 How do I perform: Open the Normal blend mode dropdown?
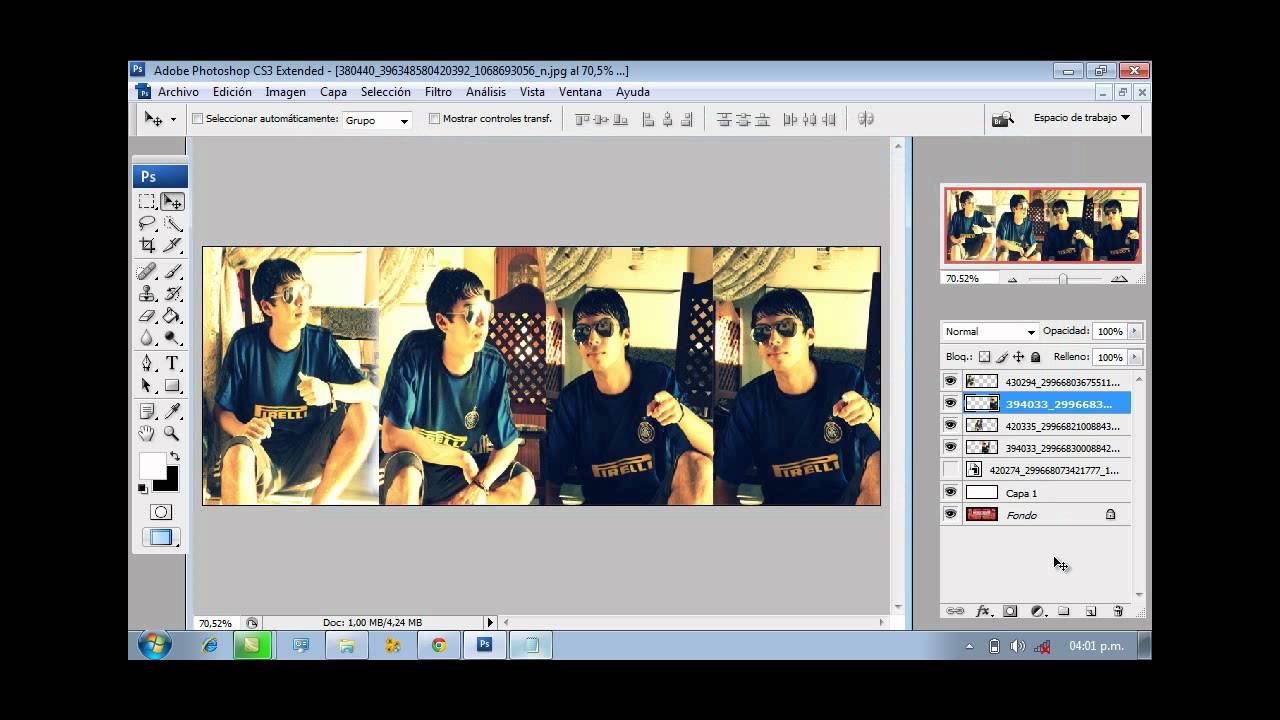990,331
